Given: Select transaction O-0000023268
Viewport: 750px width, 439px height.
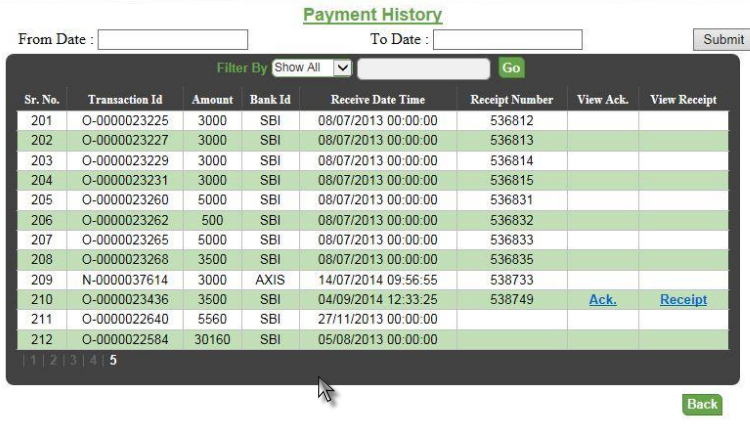Looking at the screenshot, I should point(125,260).
